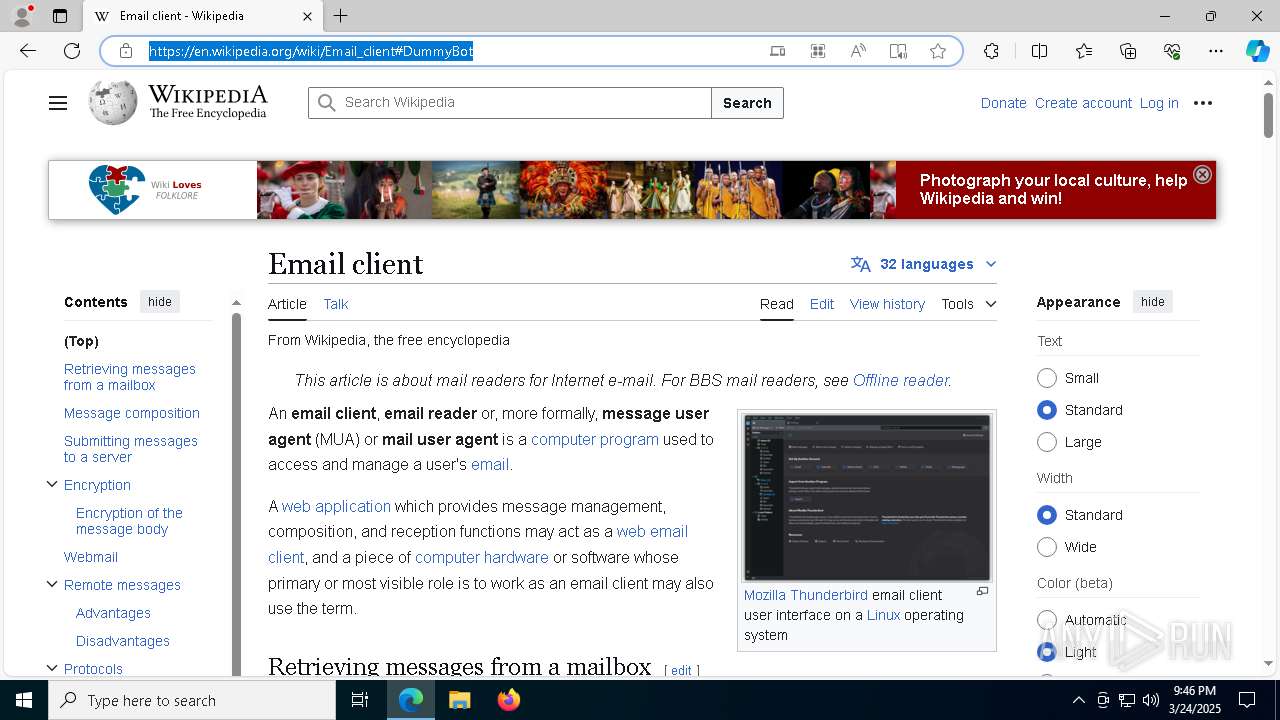The height and width of the screenshot is (720, 1280).
Task: Select Automatic color mode
Action: [x=1047, y=620]
